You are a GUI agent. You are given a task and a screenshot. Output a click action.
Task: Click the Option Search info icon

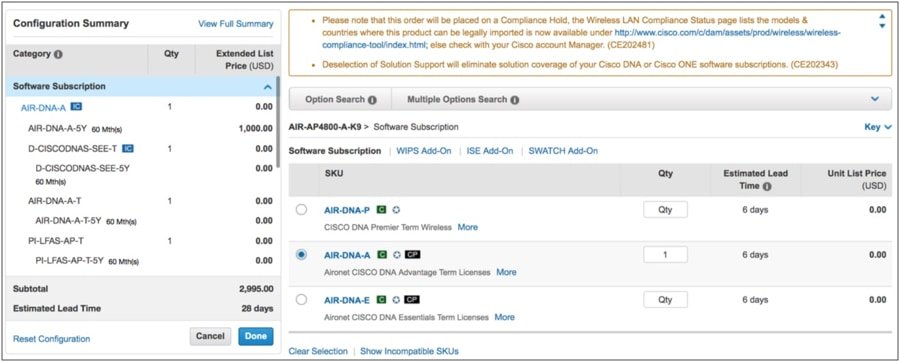pyautogui.click(x=372, y=100)
